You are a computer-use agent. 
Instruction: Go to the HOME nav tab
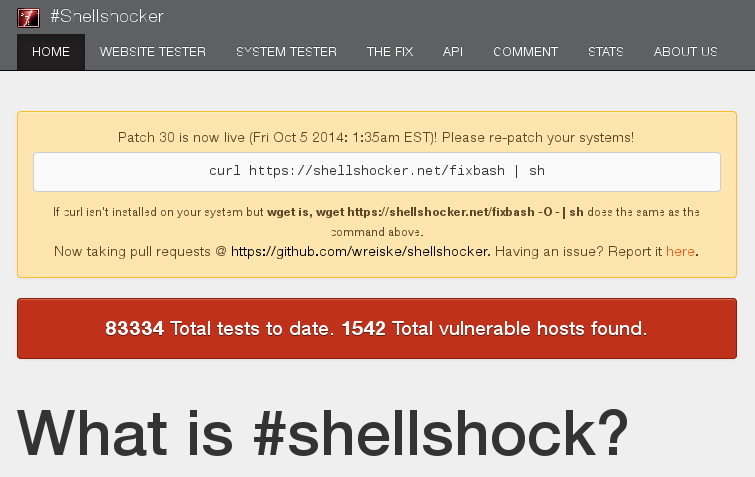pos(51,52)
